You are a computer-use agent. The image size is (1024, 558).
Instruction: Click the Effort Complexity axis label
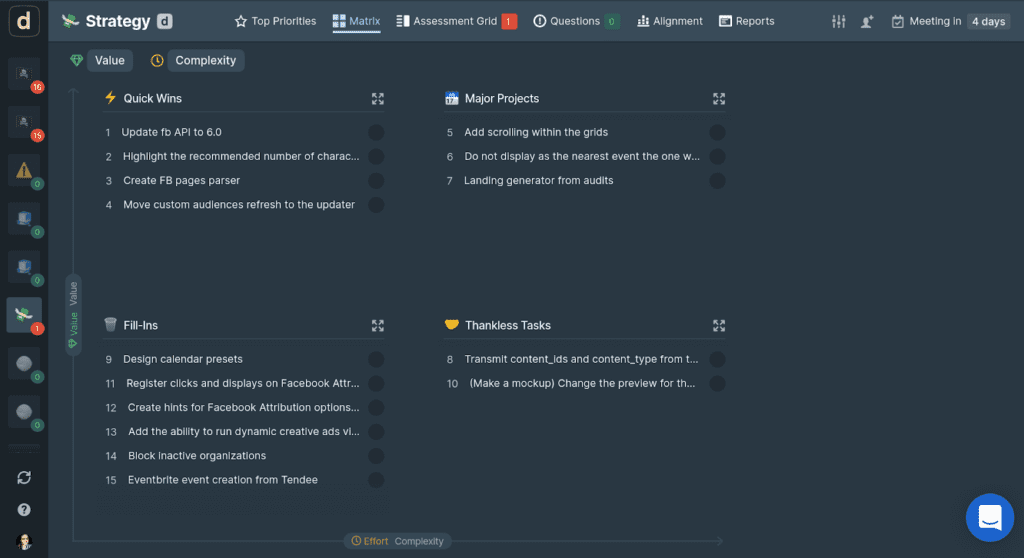tap(398, 541)
